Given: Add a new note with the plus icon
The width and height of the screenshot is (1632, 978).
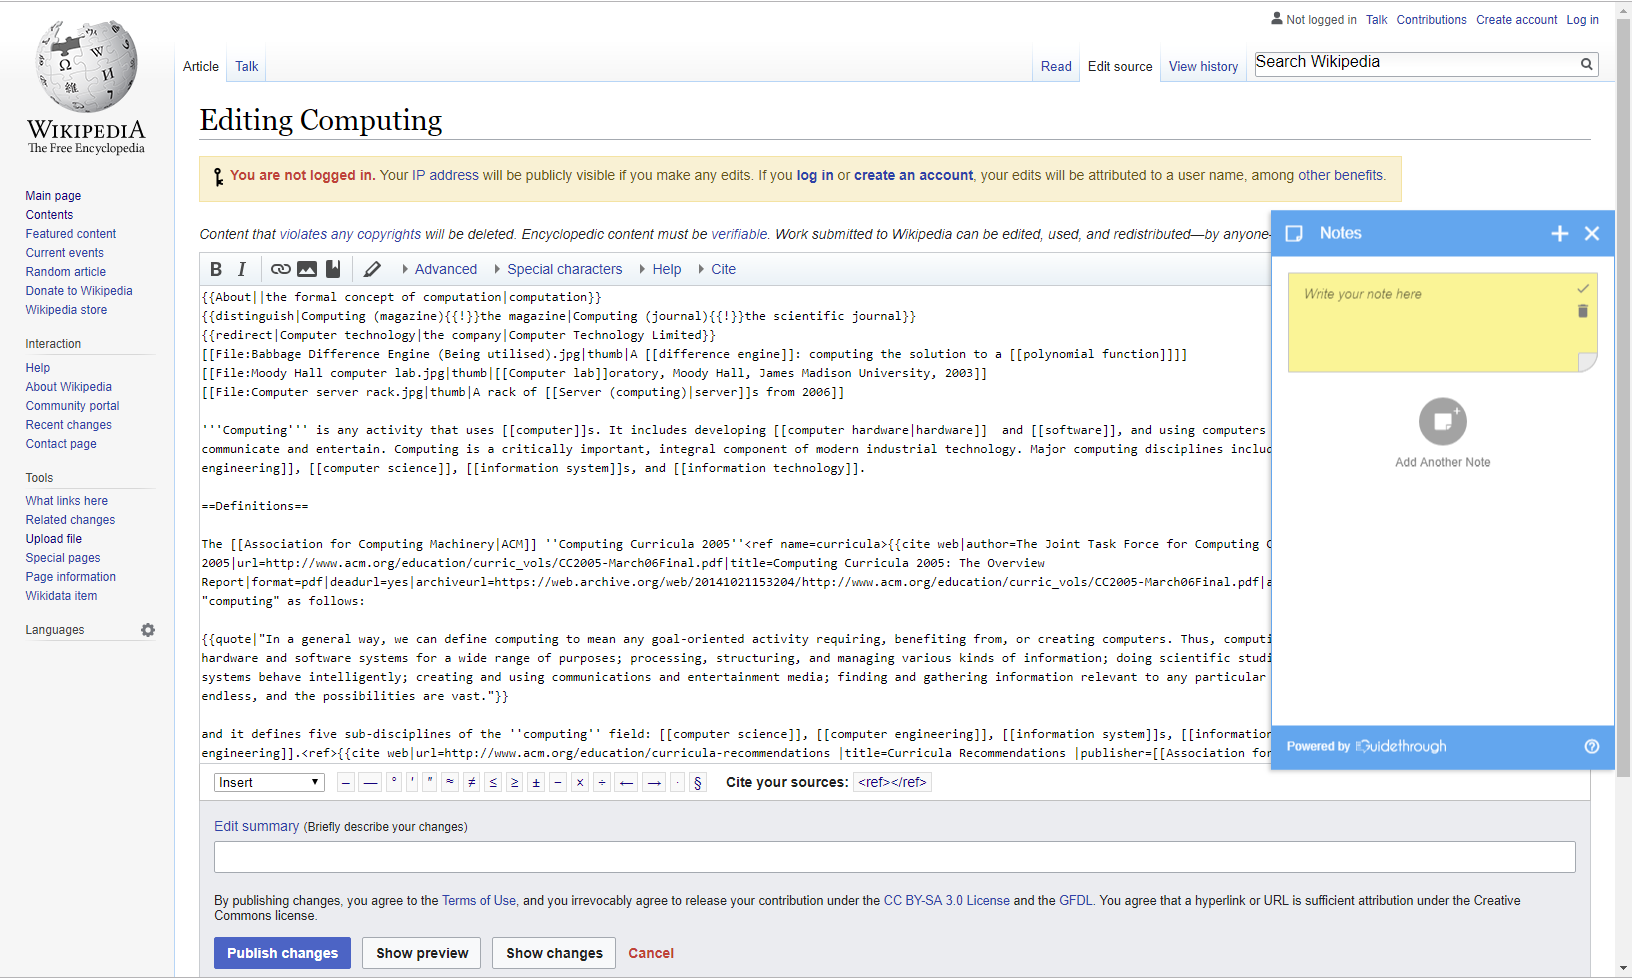Looking at the screenshot, I should 1560,233.
